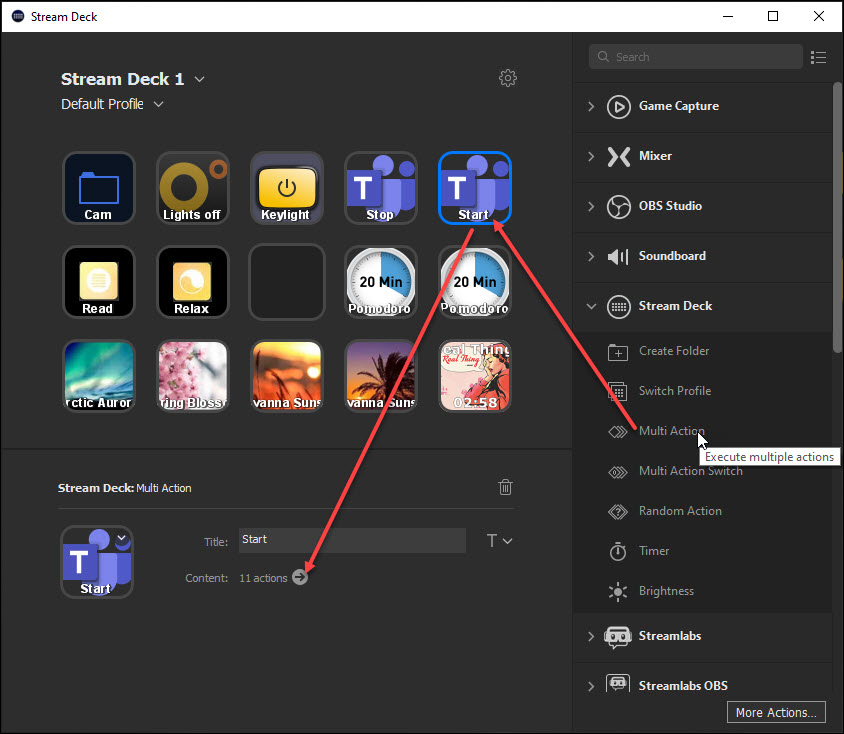This screenshot has width=844, height=734.
Task: Open Stream Deck settings gear
Action: point(508,78)
